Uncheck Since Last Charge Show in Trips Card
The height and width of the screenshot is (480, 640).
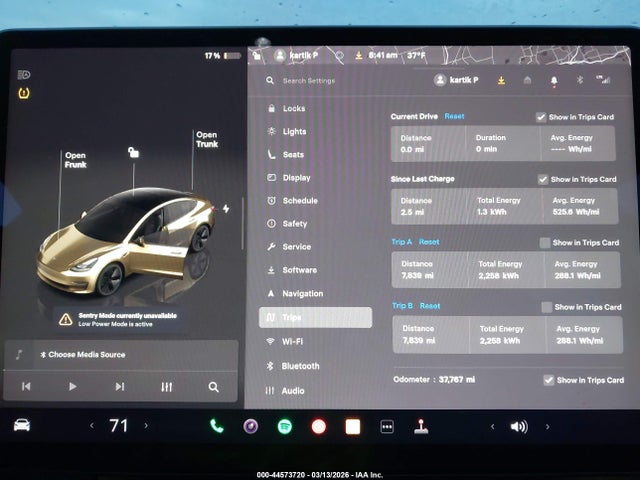click(x=542, y=179)
